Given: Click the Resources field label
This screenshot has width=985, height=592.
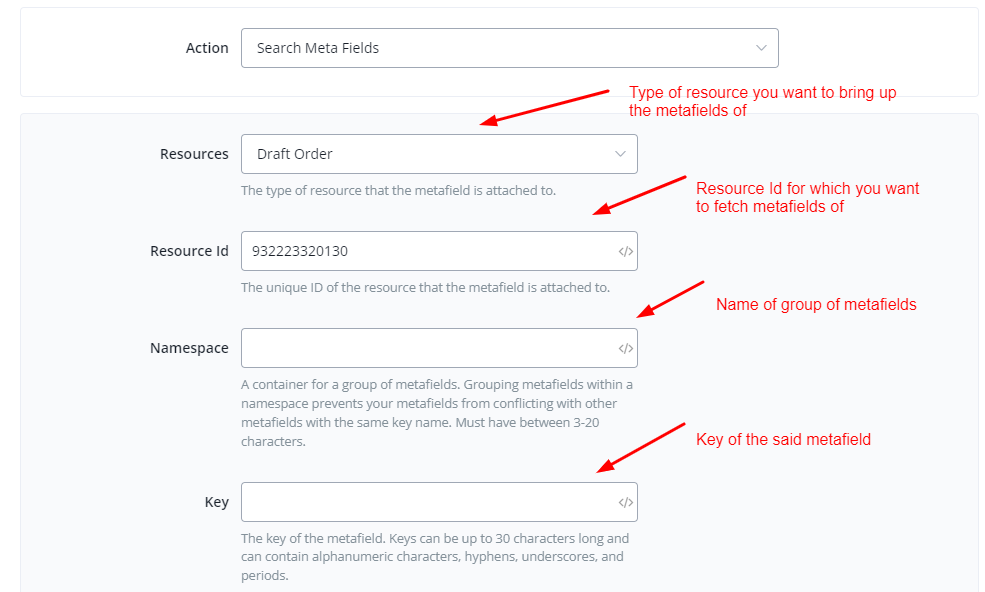Looking at the screenshot, I should pos(194,154).
